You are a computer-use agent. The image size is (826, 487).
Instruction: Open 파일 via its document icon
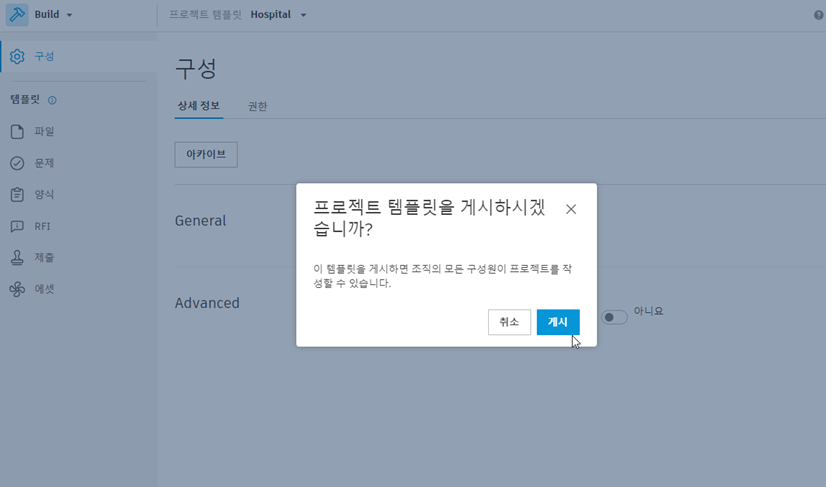pyautogui.click(x=17, y=132)
